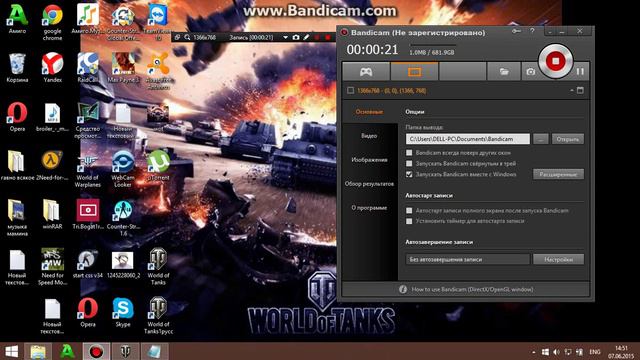Take a screenshot with the camera icon
This screenshot has height=360, width=640.
coord(530,72)
